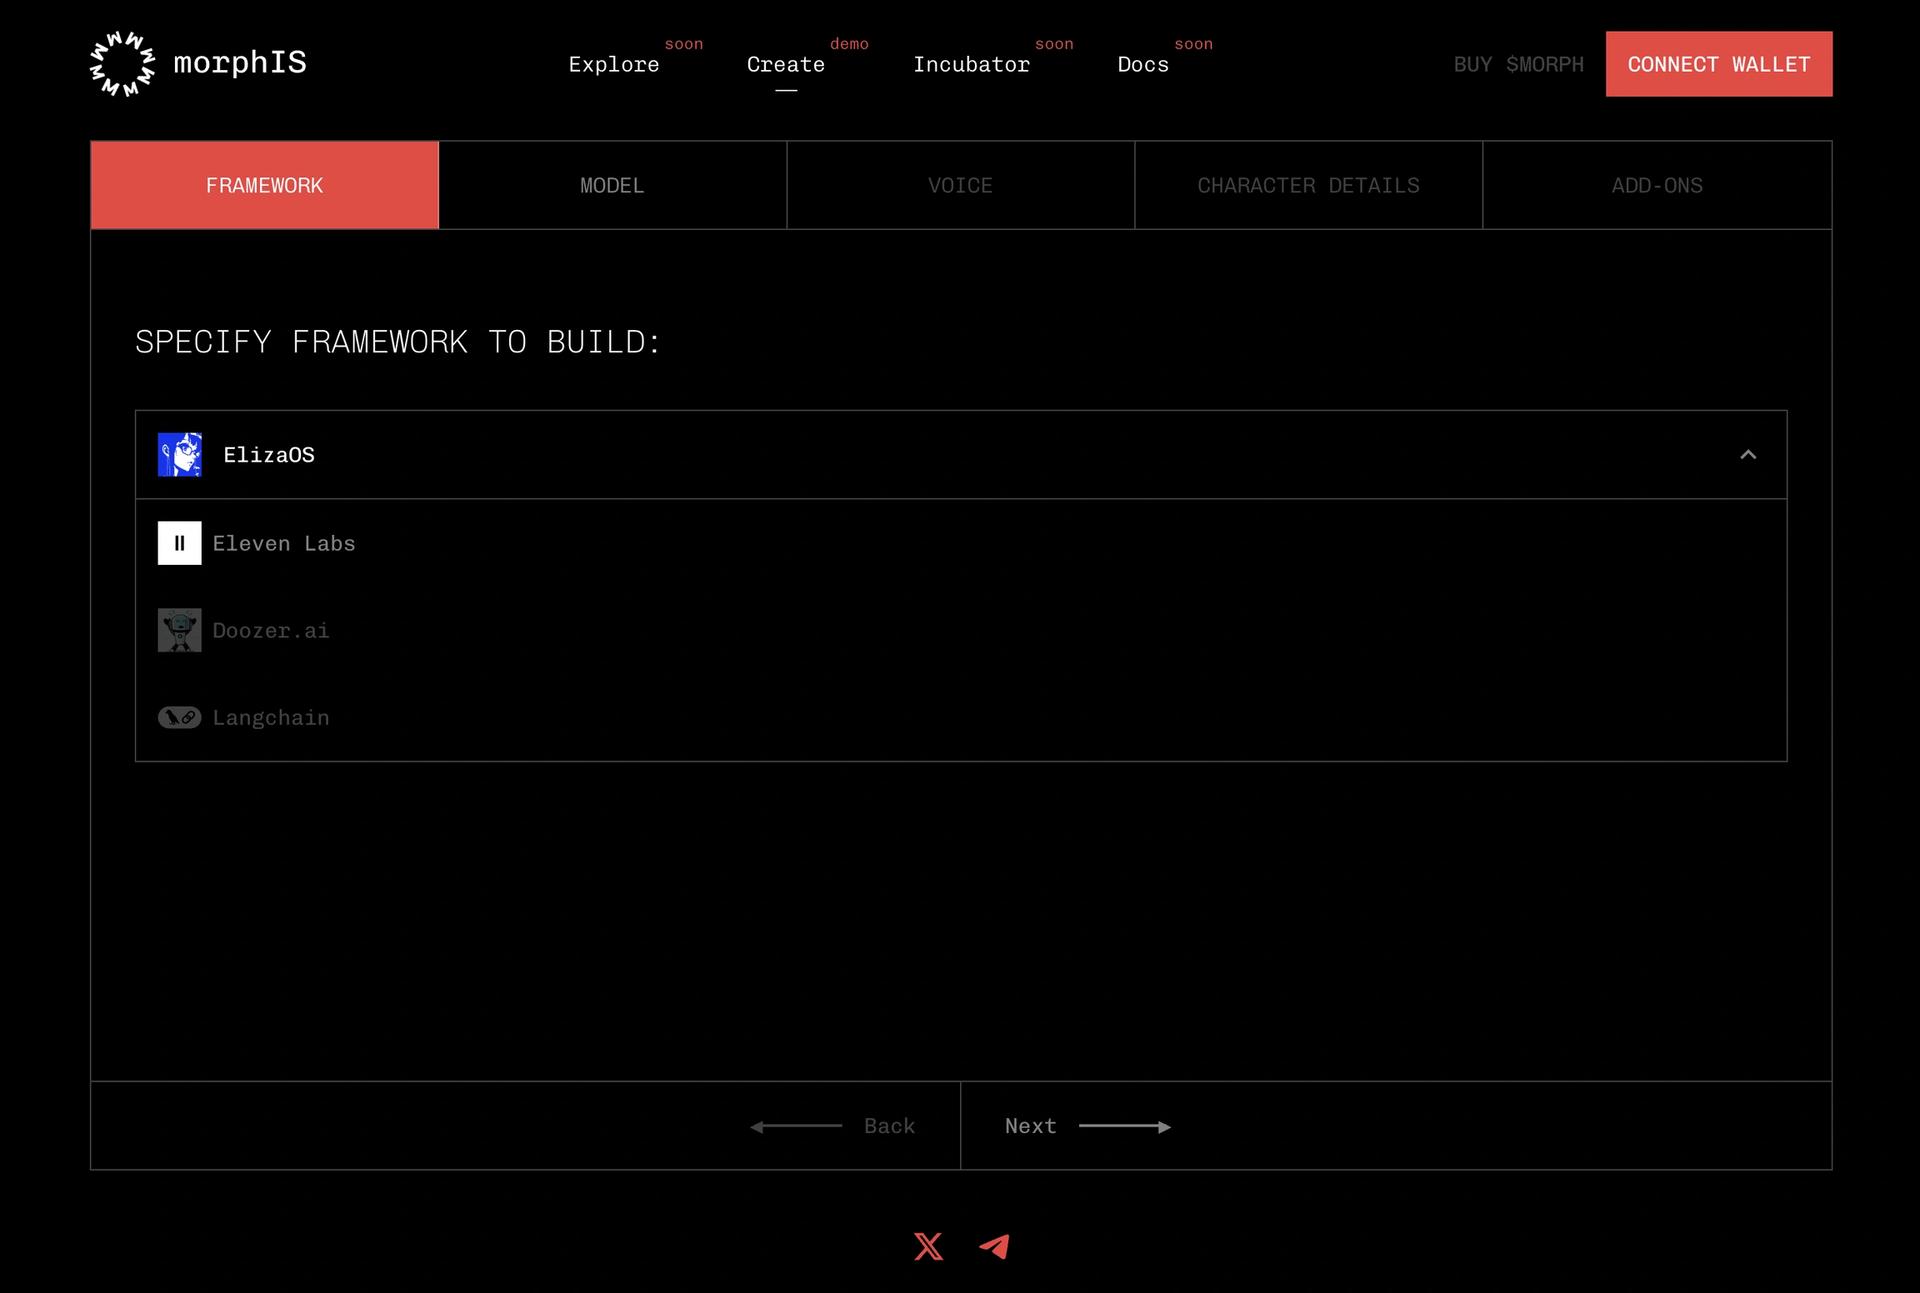Viewport: 1920px width, 1293px height.
Task: Collapse the framework dropdown chevron
Action: pos(1748,455)
